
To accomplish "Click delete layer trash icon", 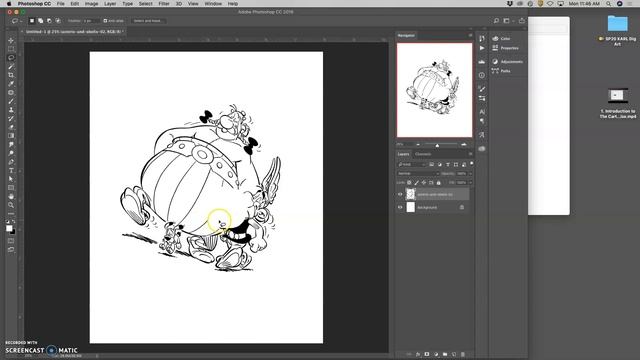I will [463, 354].
